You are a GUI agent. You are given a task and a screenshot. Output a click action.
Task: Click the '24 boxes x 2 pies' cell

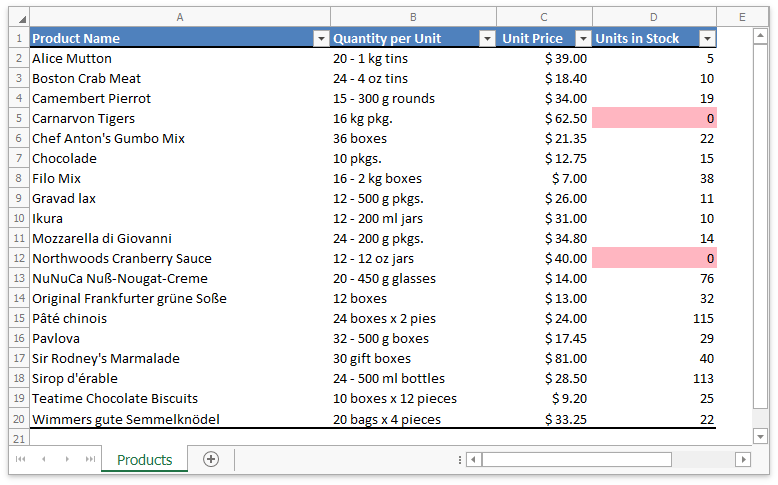click(x=413, y=318)
